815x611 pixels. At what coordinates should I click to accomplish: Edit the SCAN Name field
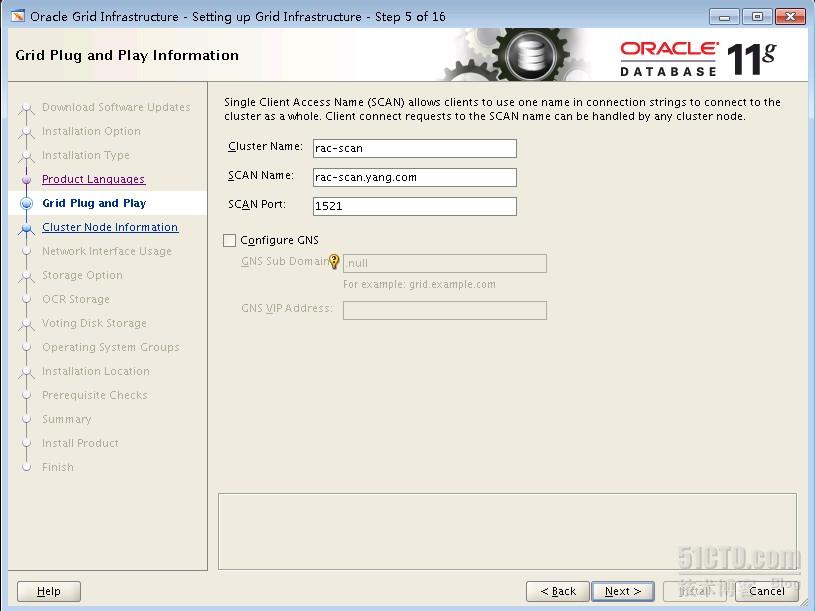tap(415, 177)
